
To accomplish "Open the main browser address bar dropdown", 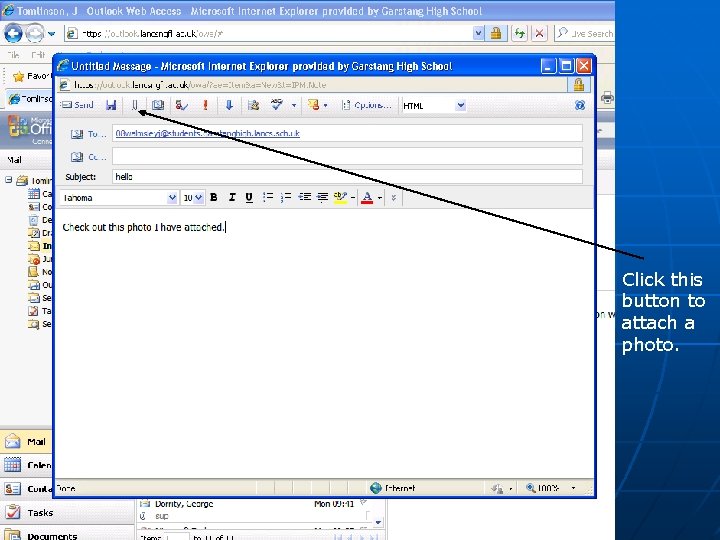I will point(478,33).
